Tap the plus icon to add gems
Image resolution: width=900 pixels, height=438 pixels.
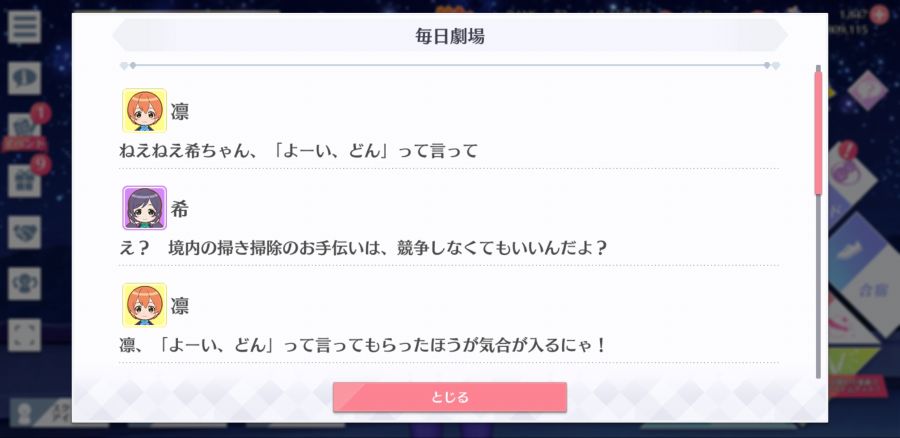click(x=878, y=14)
